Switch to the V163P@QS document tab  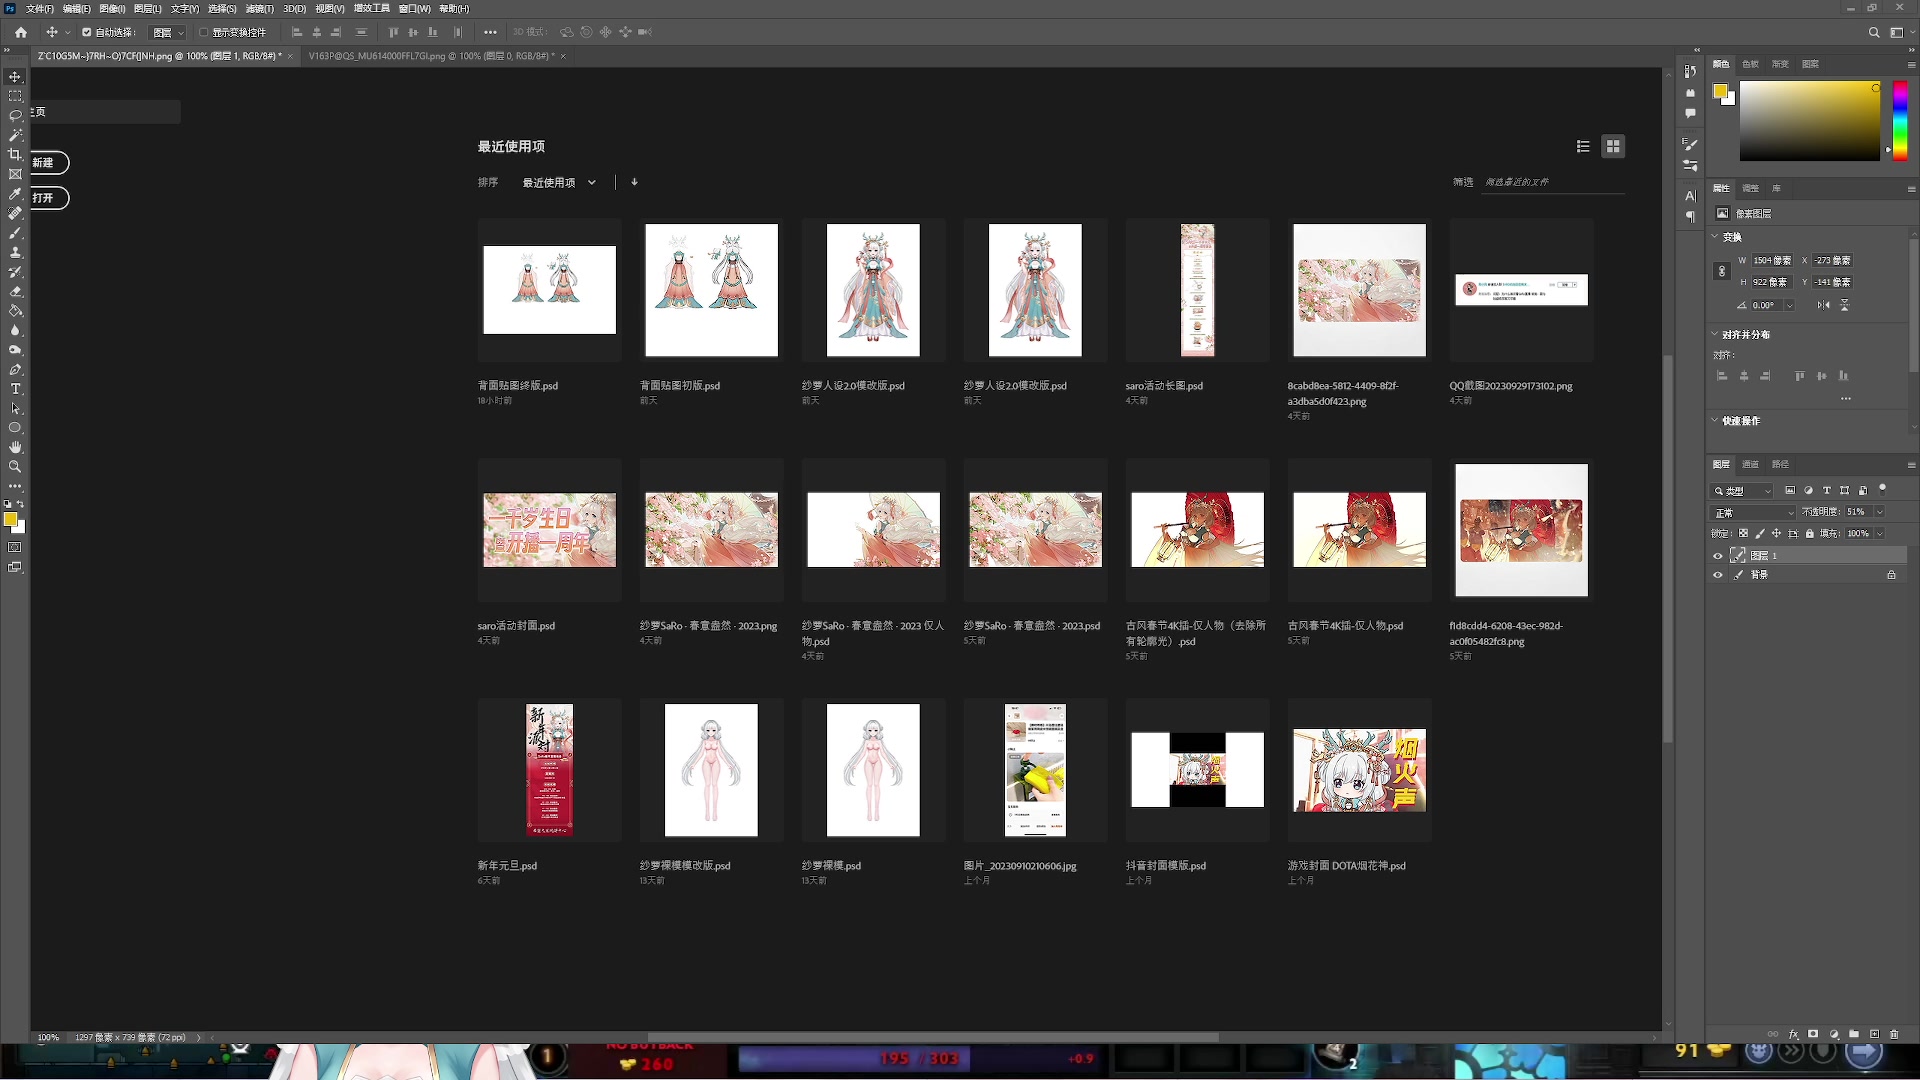(430, 57)
